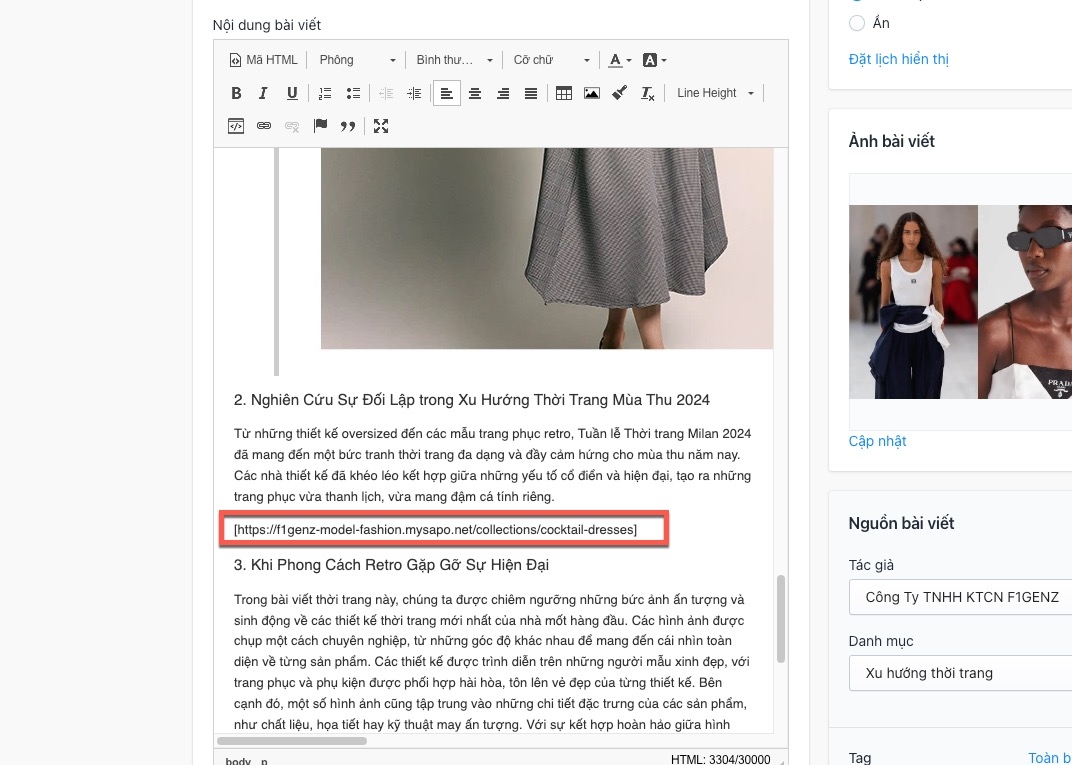Open the text color picker
1072x765 pixels.
(619, 60)
